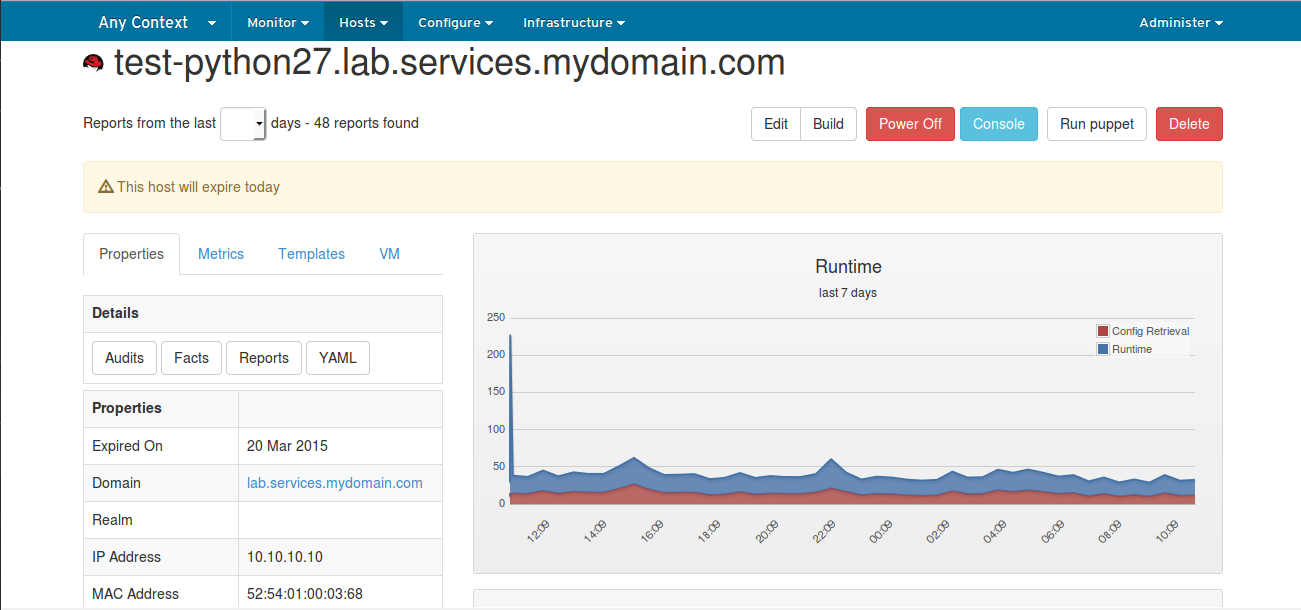Click the YAML button
Screen dimensions: 1301x610
[338, 358]
